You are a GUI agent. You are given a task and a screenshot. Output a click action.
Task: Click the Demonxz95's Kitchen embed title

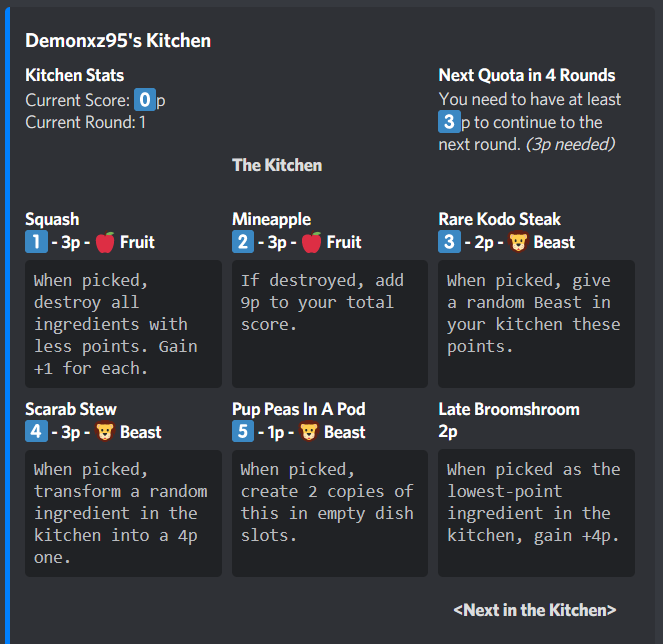pos(118,41)
